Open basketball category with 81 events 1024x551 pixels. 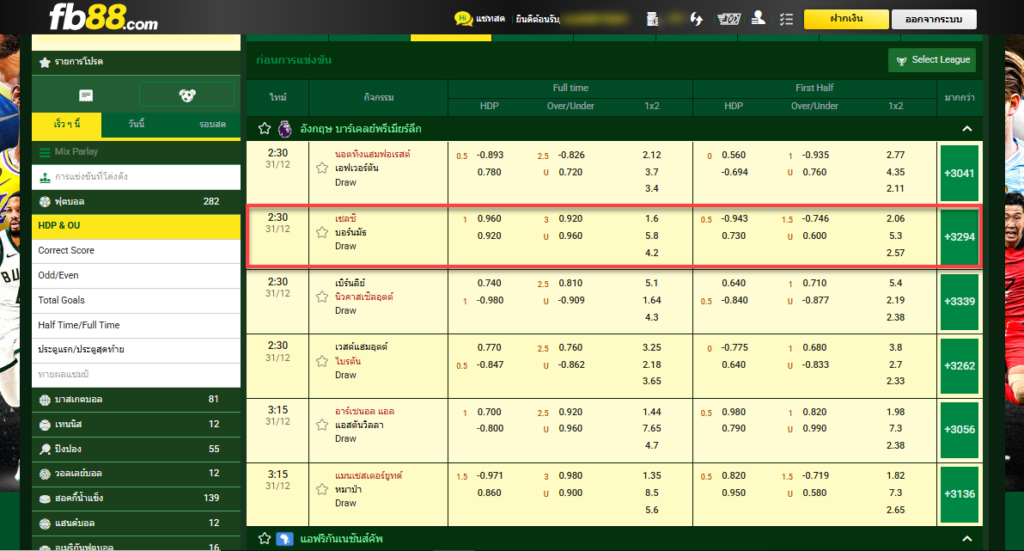(136, 400)
